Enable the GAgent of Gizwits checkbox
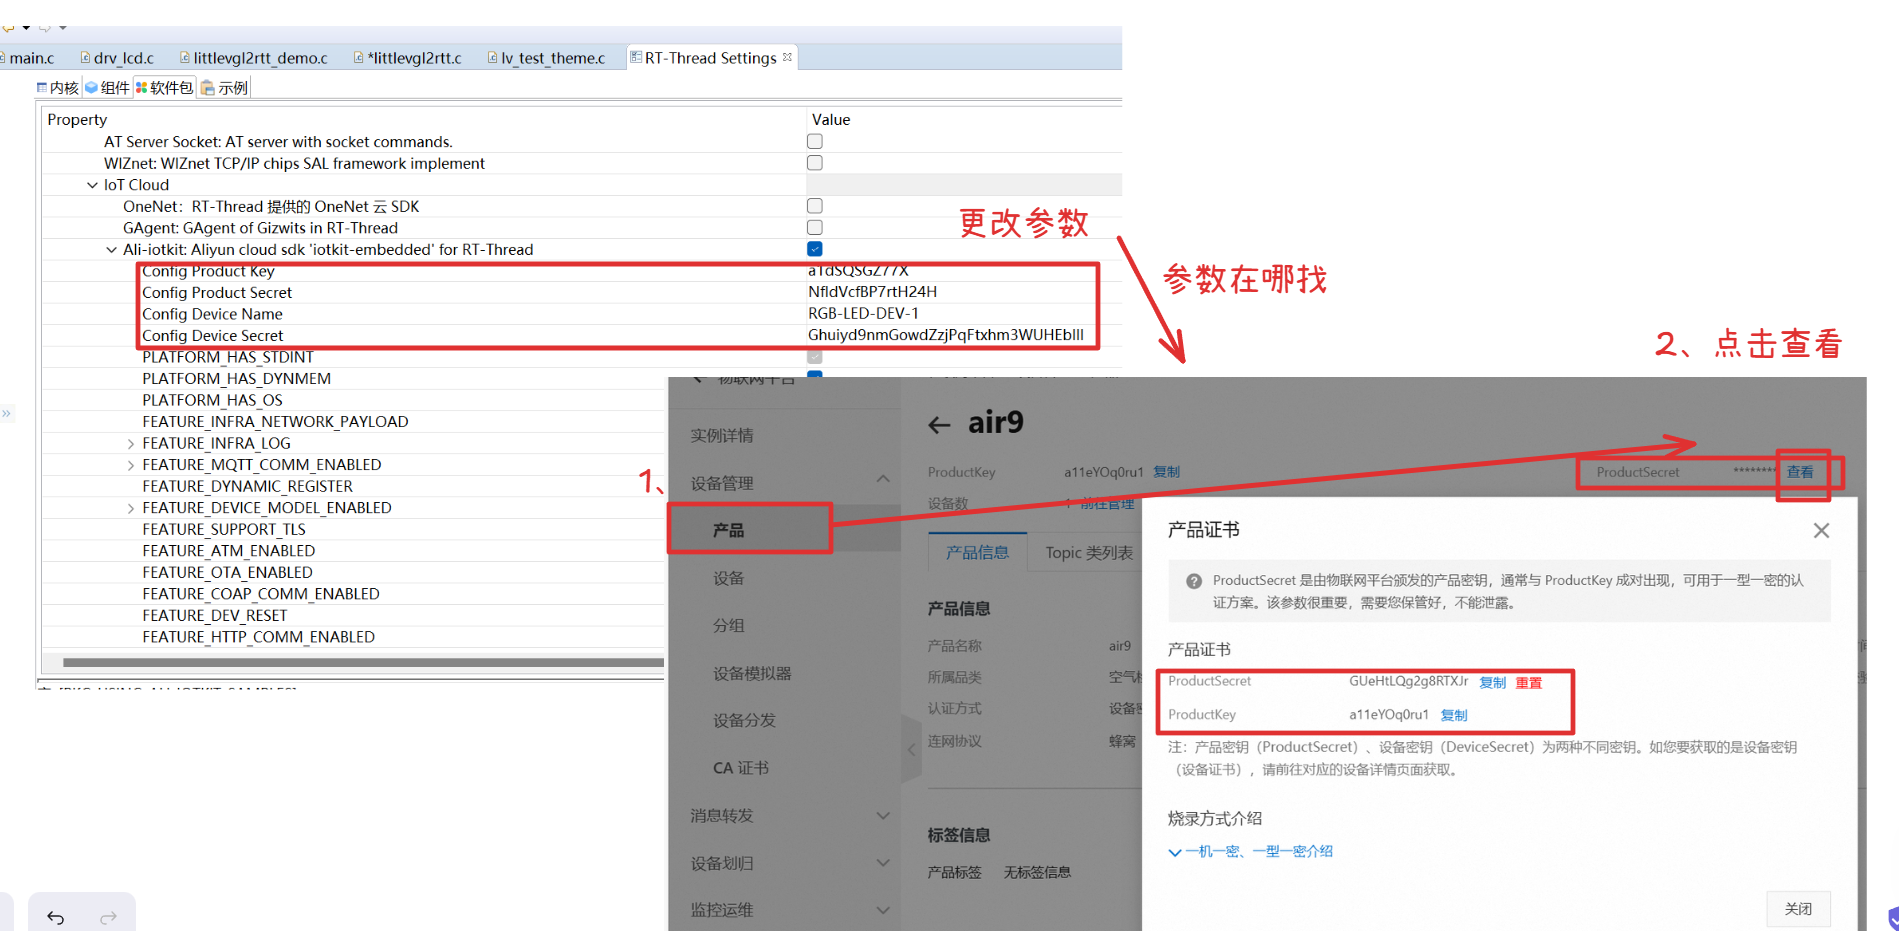 coord(815,228)
